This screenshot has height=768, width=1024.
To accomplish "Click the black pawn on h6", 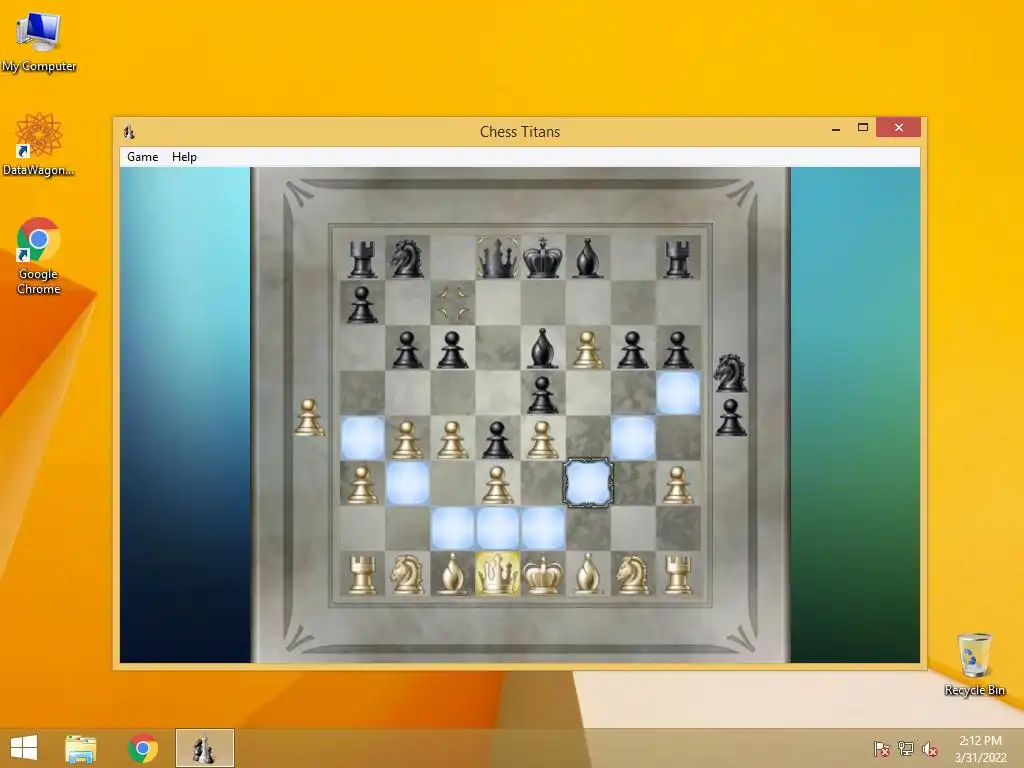I will (x=678, y=349).
